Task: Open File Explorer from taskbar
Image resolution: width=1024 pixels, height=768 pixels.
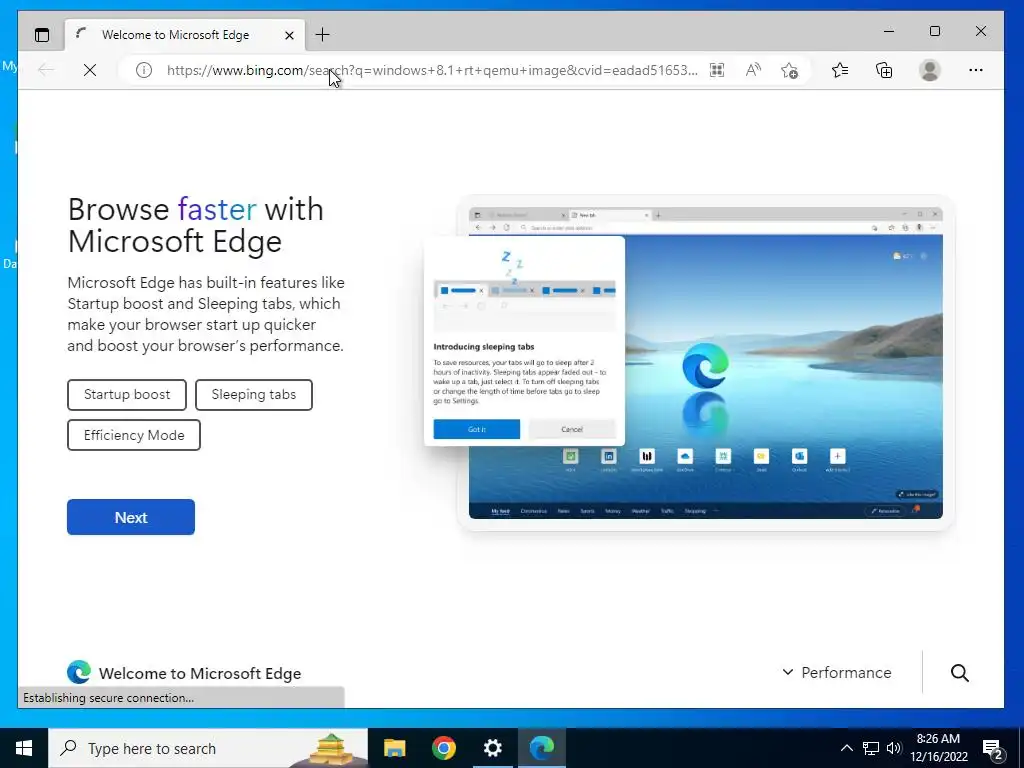Action: [x=394, y=748]
